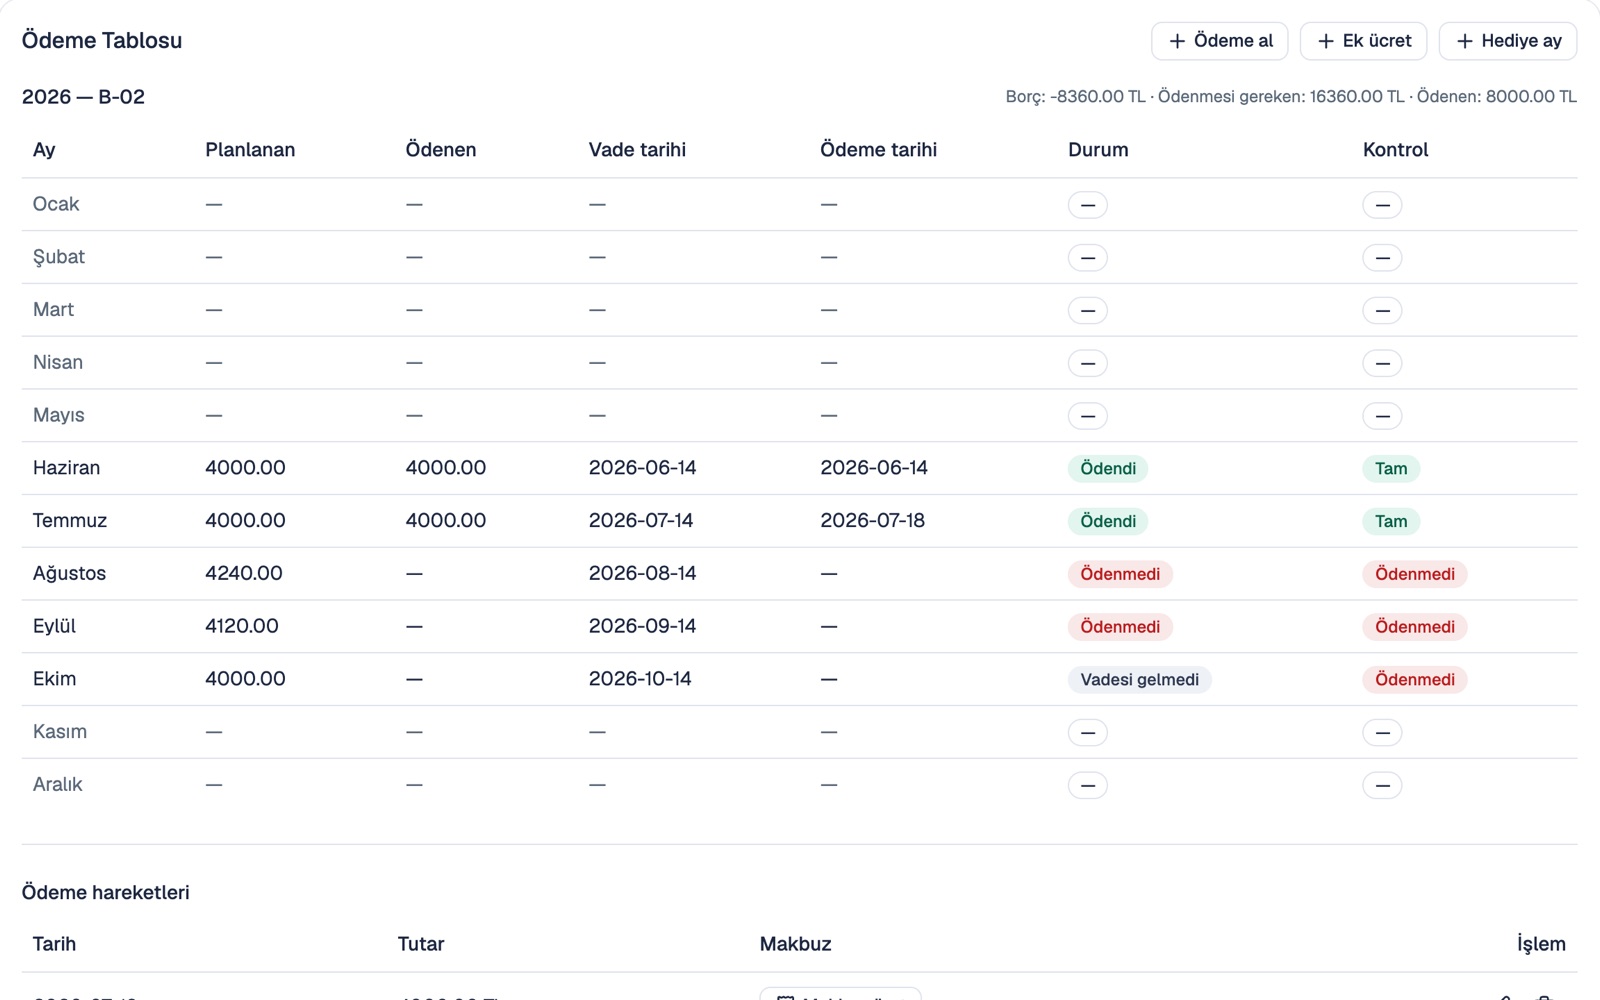Select the Tam badge in Haziran row
Viewport: 1600px width, 1000px height.
(1391, 468)
